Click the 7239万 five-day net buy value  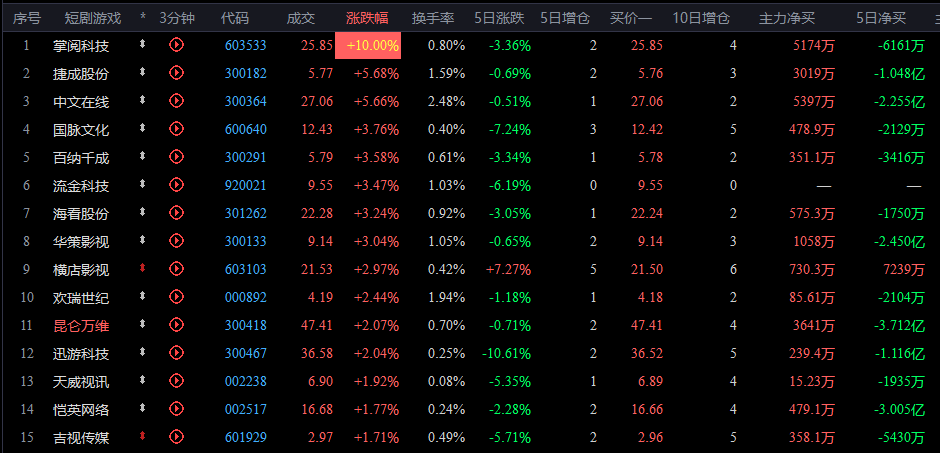[904, 270]
